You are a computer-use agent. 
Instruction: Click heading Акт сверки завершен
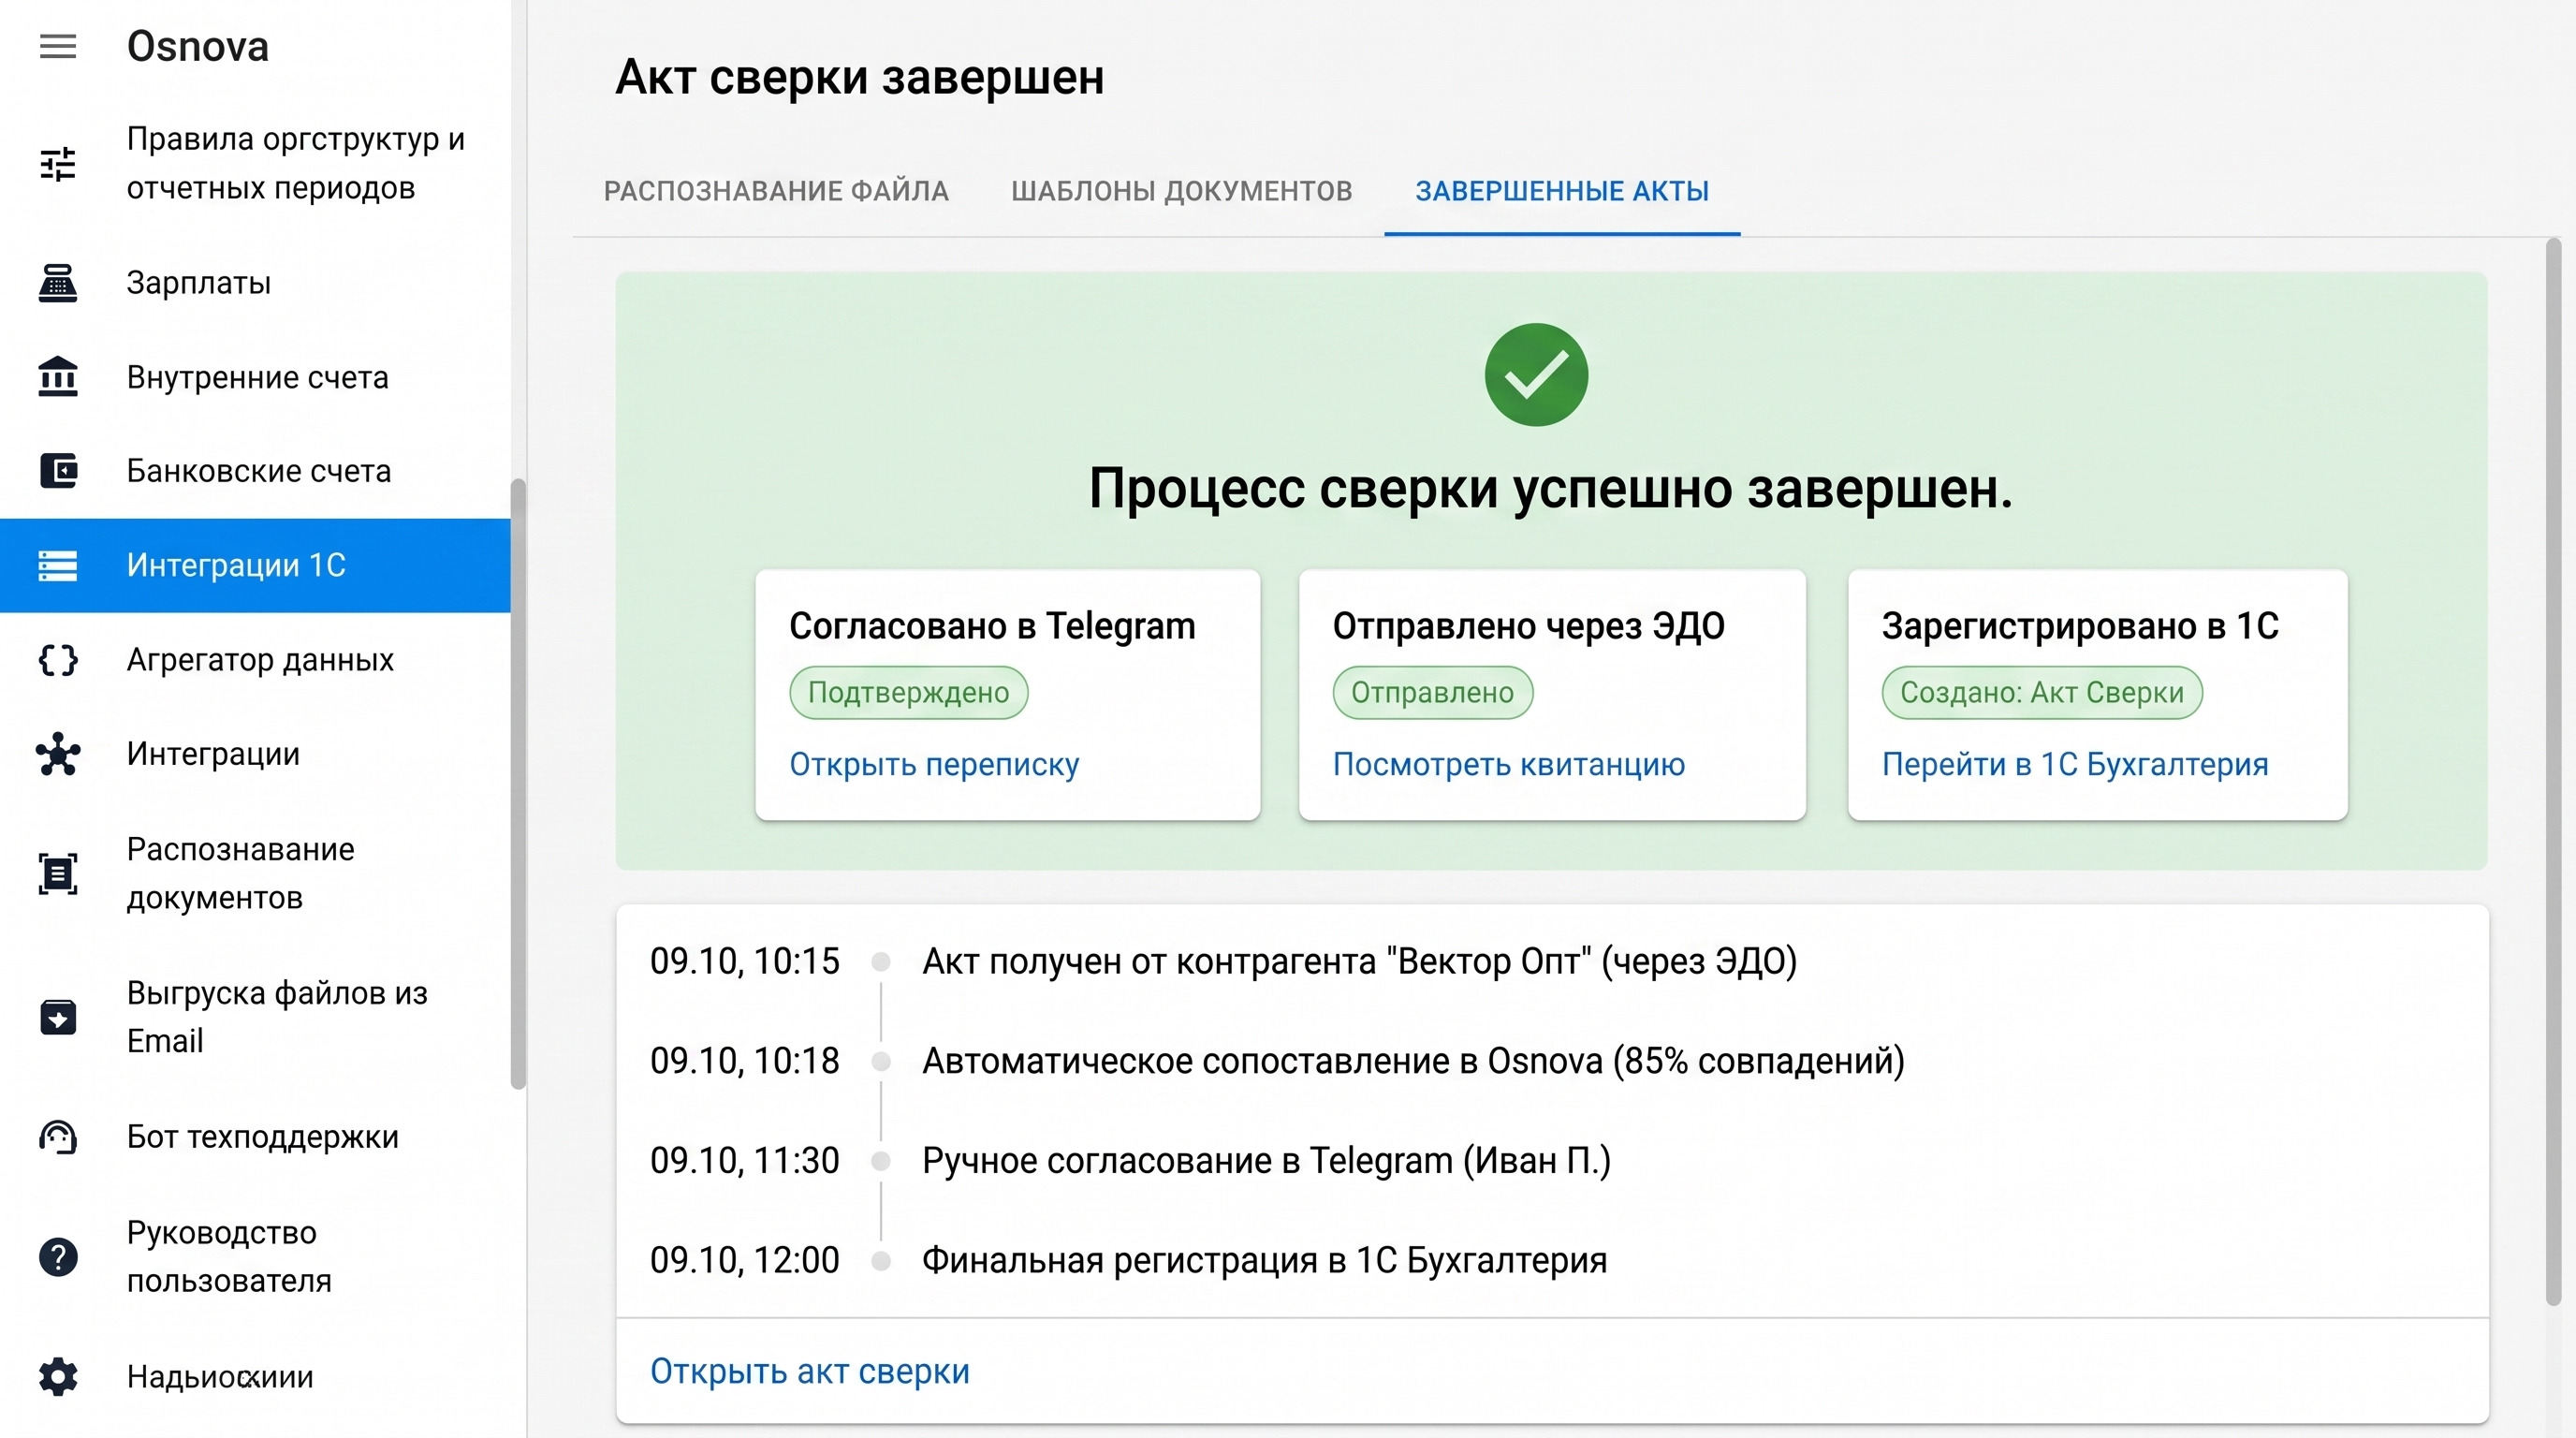[x=860, y=77]
